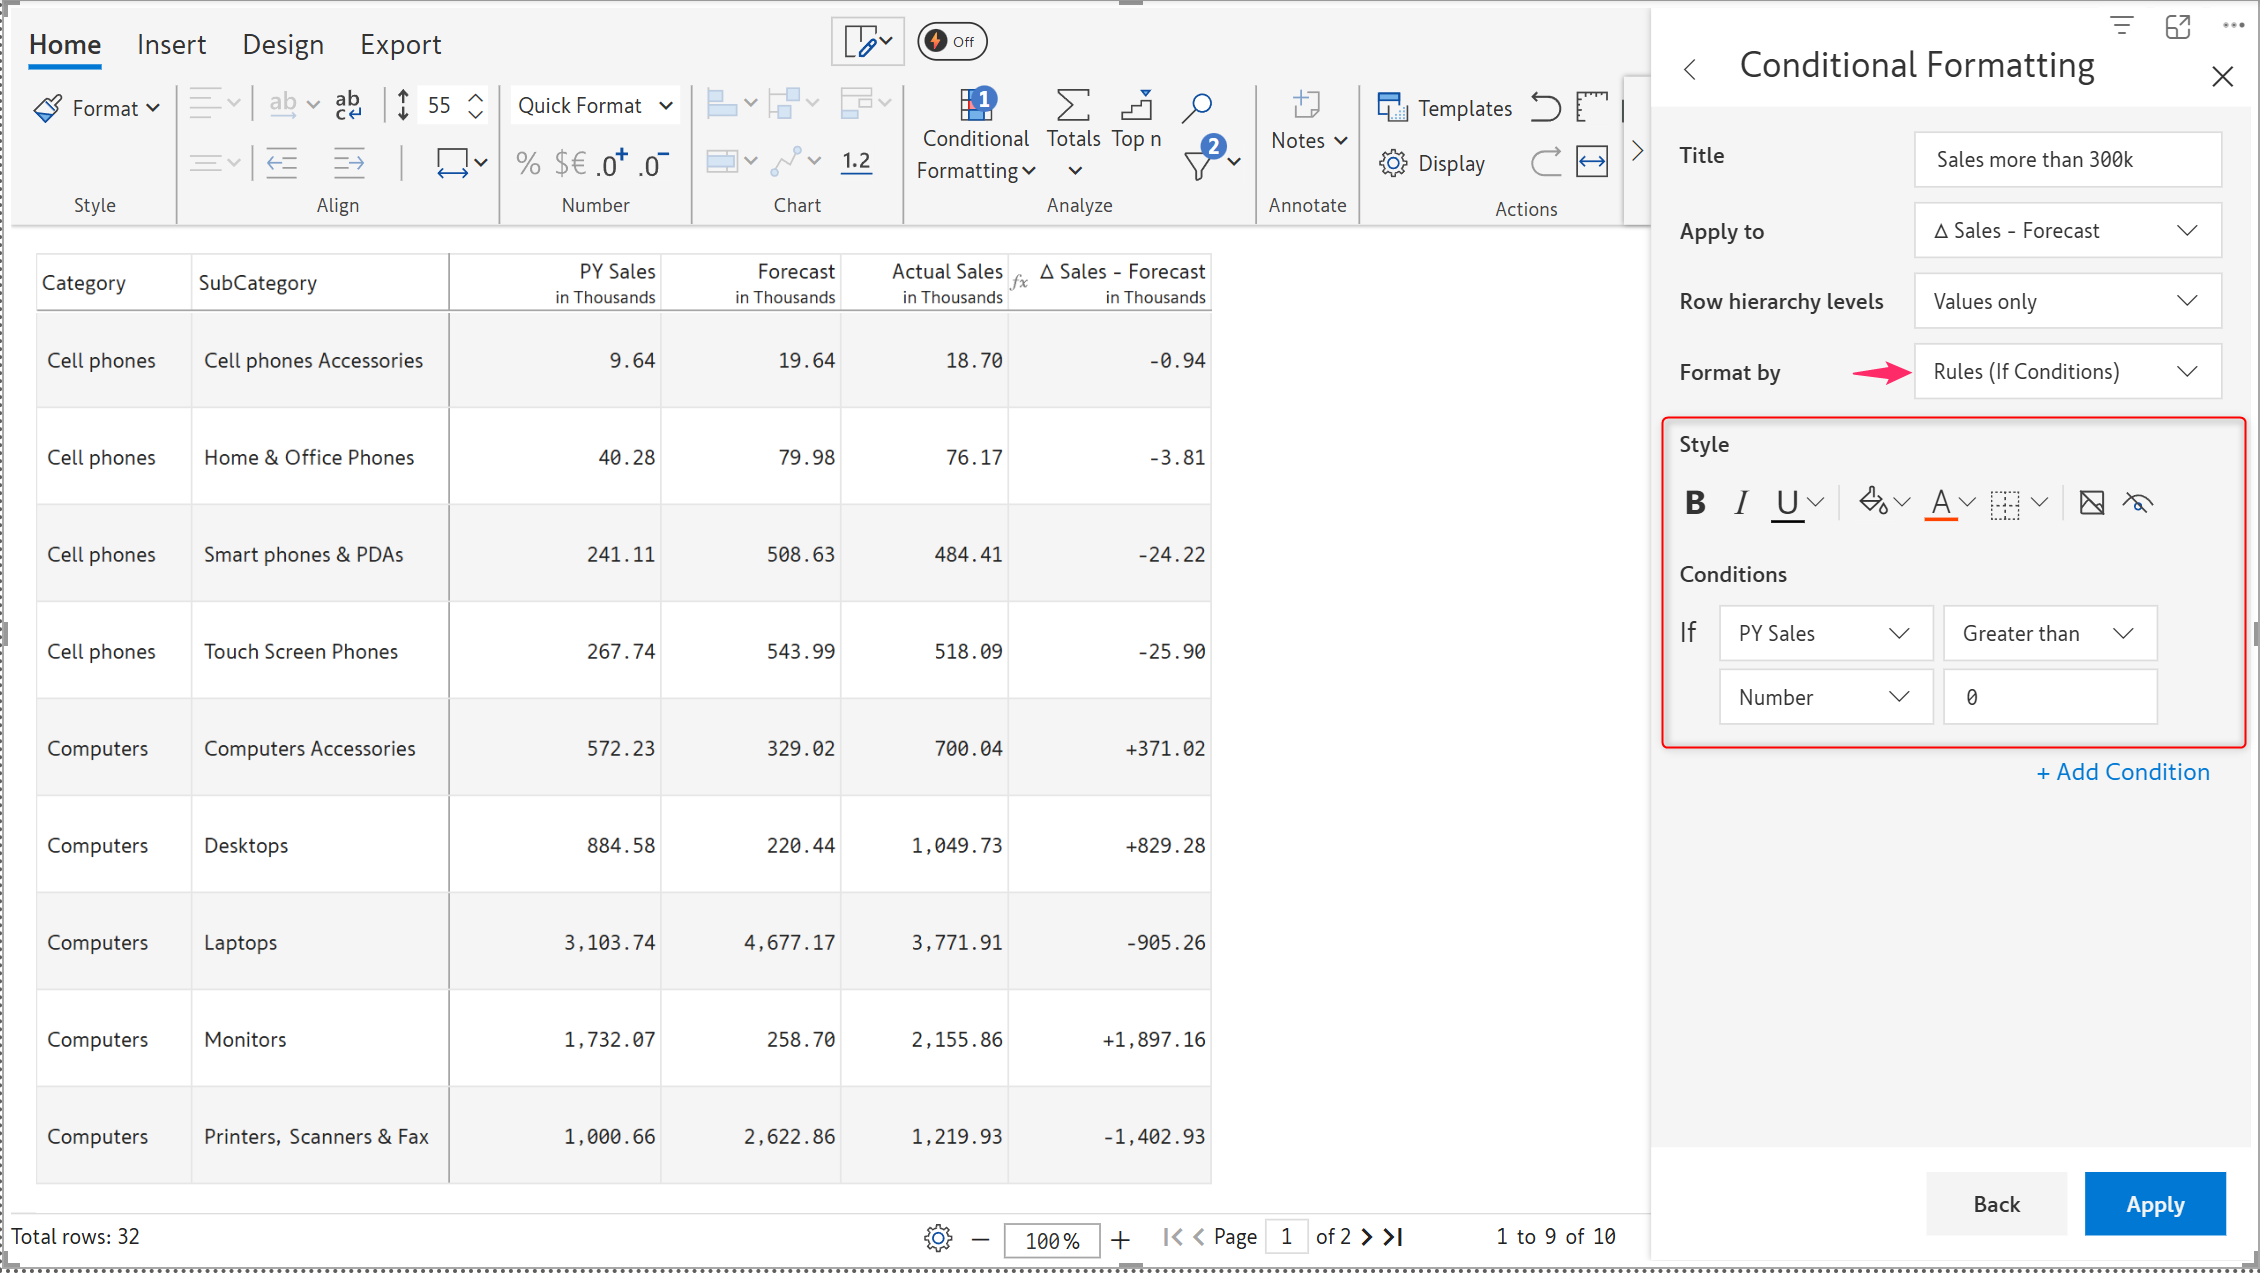Toggle the performance mode Off switch
Image resolution: width=2260 pixels, height=1273 pixels.
[x=952, y=41]
